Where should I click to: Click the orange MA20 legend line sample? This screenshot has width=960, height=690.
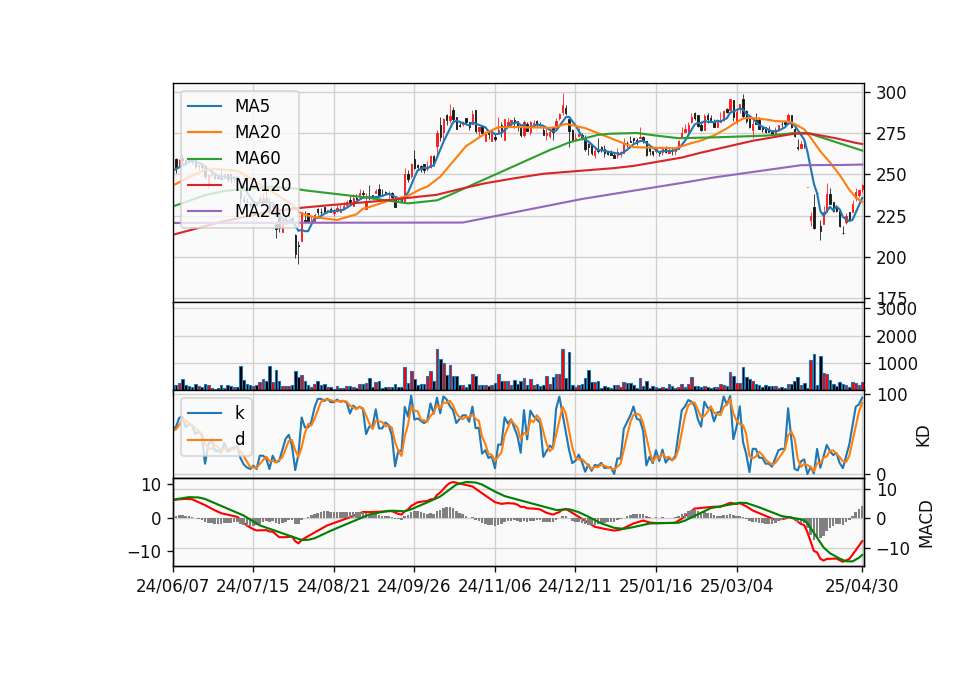(204, 132)
